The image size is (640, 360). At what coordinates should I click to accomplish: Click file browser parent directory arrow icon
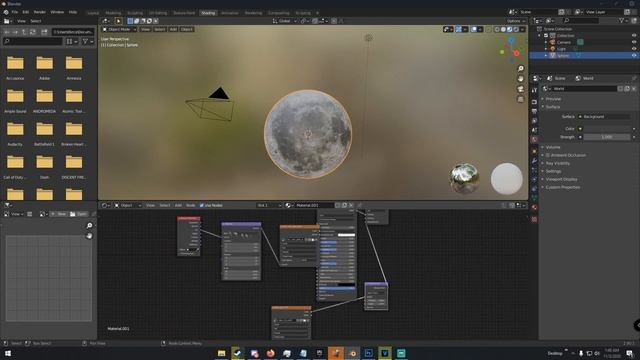[24, 32]
